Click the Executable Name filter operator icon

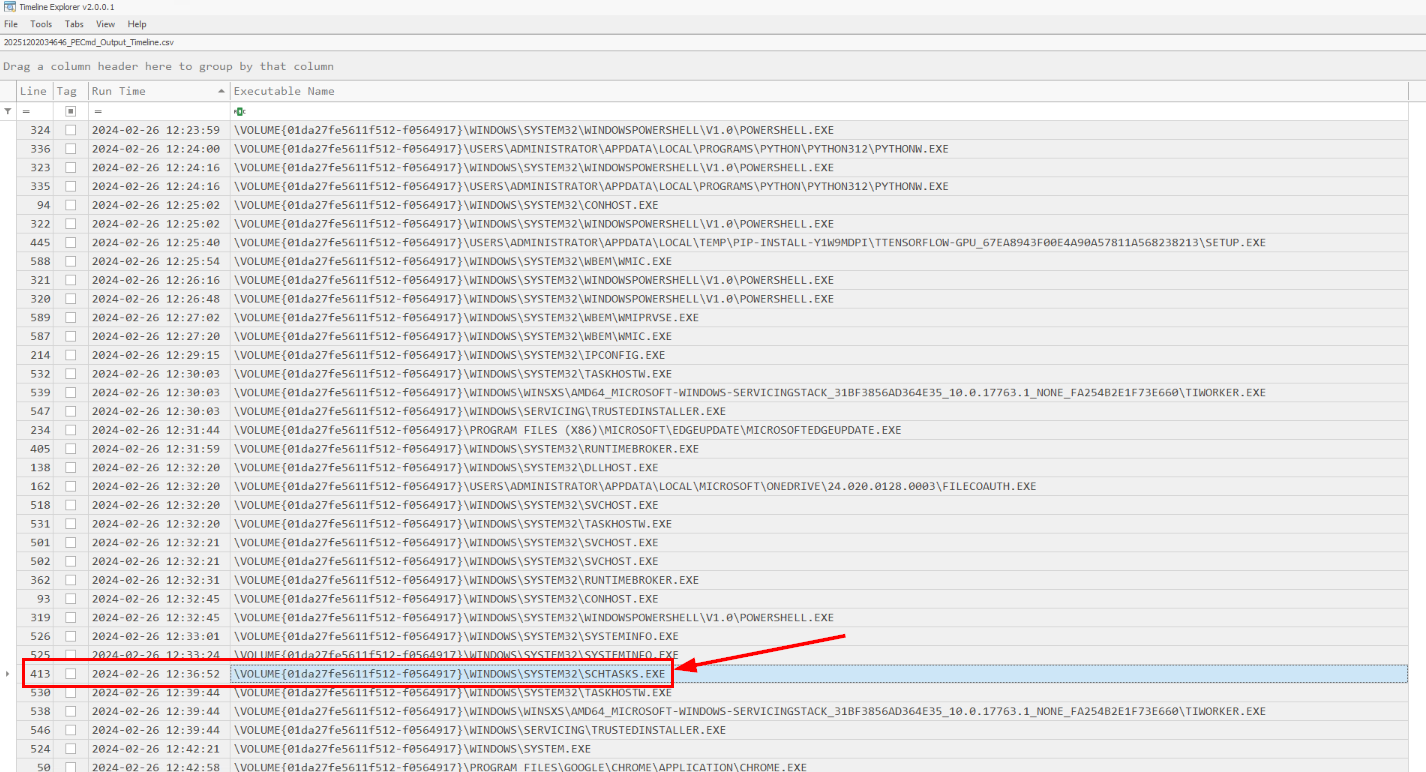(239, 111)
